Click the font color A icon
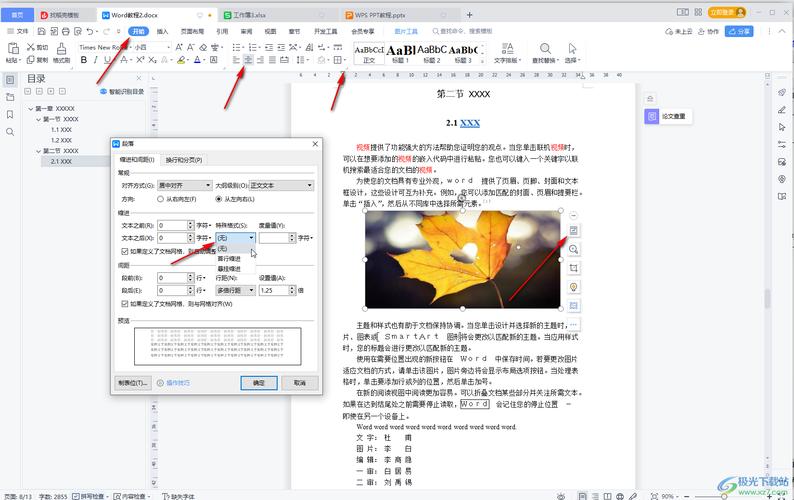This screenshot has height=500, width=794. coord(197,60)
